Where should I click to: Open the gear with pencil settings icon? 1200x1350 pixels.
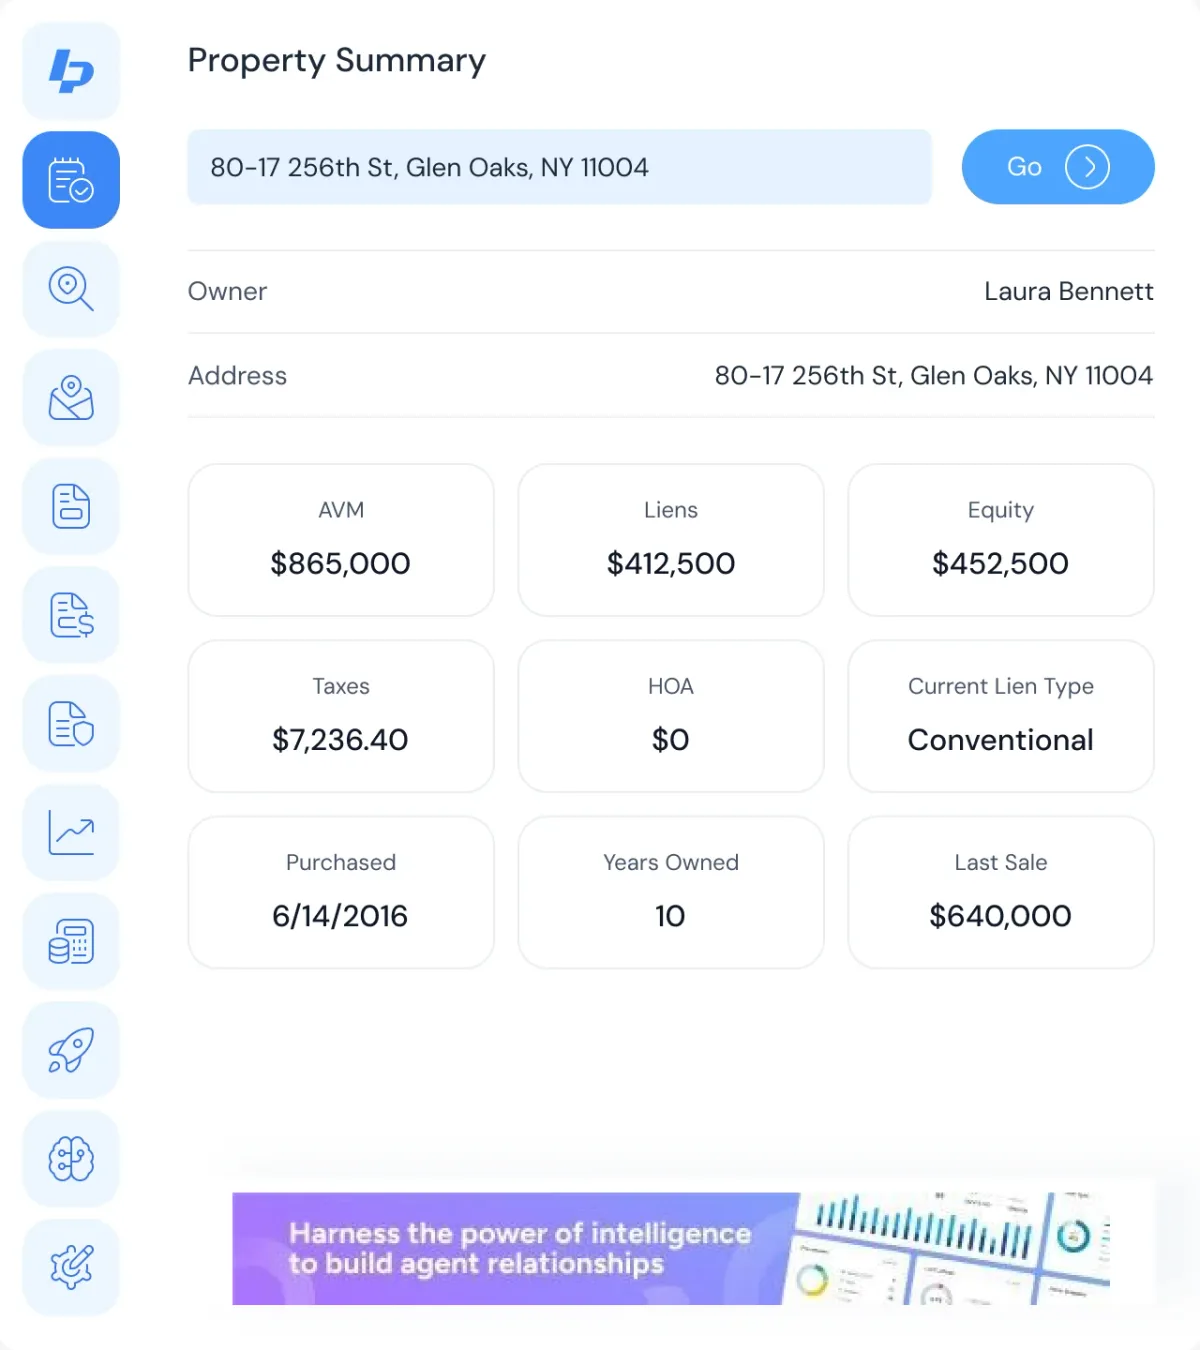[x=71, y=1268]
